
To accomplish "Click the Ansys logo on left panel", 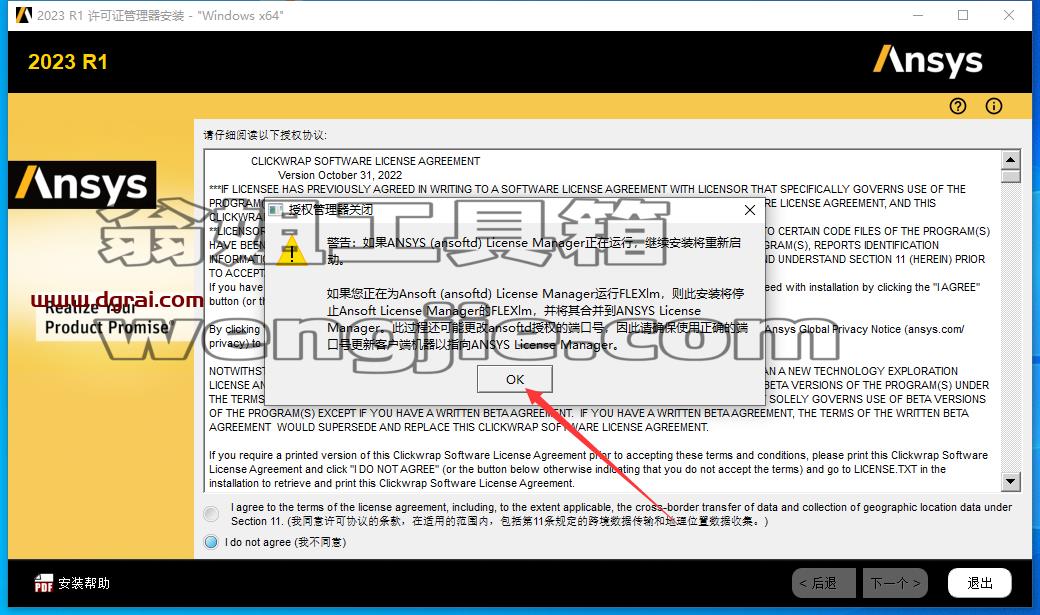I will pyautogui.click(x=82, y=184).
